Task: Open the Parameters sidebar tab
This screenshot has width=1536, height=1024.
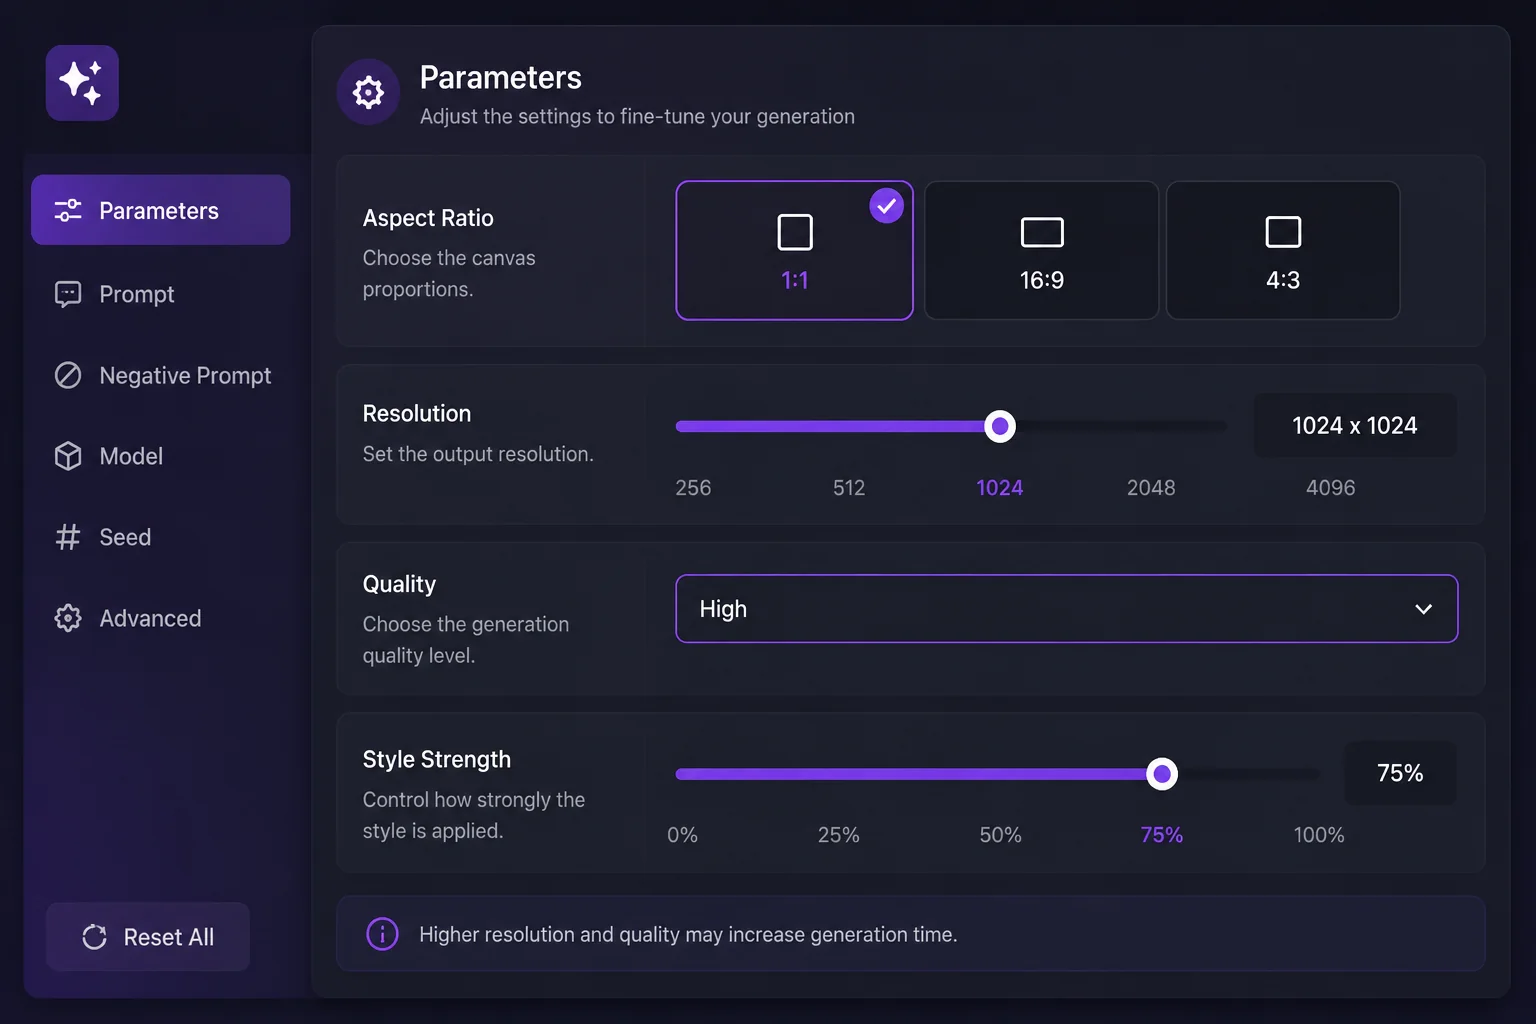Action: tap(161, 210)
